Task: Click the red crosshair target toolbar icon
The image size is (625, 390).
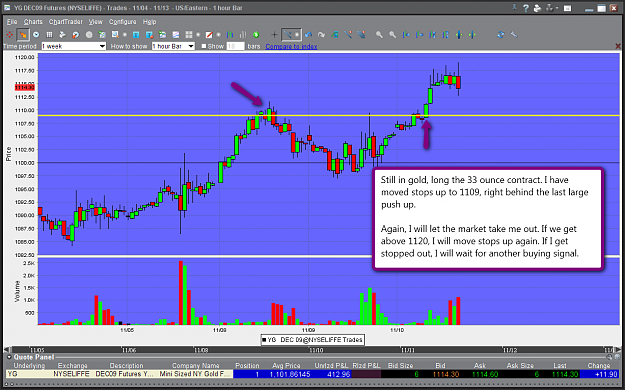Action: pos(10,35)
